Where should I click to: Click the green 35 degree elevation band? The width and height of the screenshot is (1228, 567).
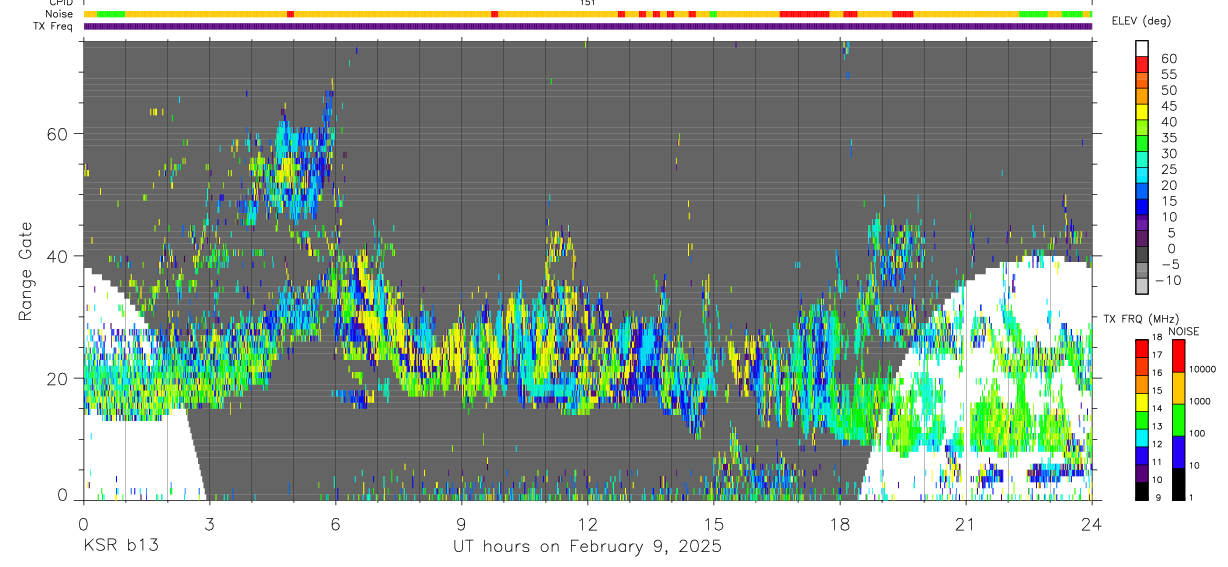(1142, 144)
